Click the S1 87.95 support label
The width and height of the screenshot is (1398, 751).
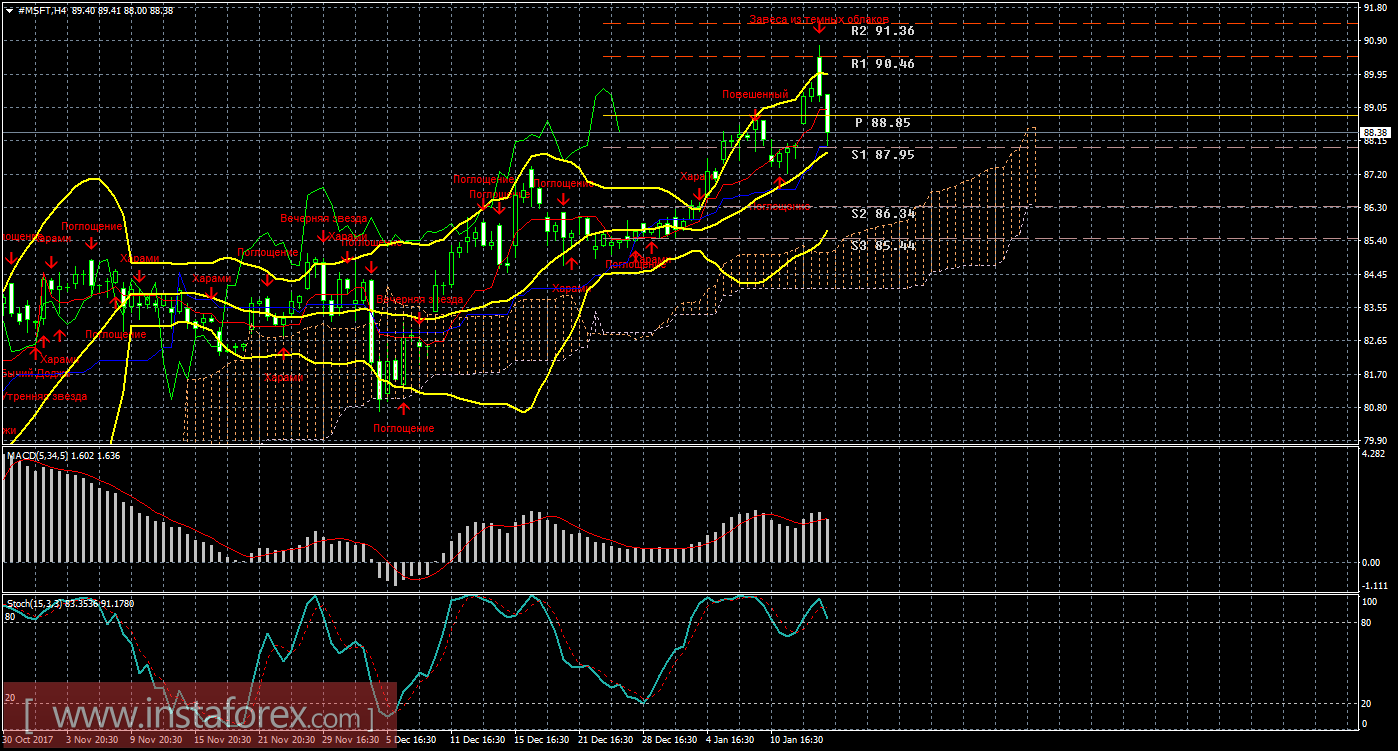(x=883, y=155)
